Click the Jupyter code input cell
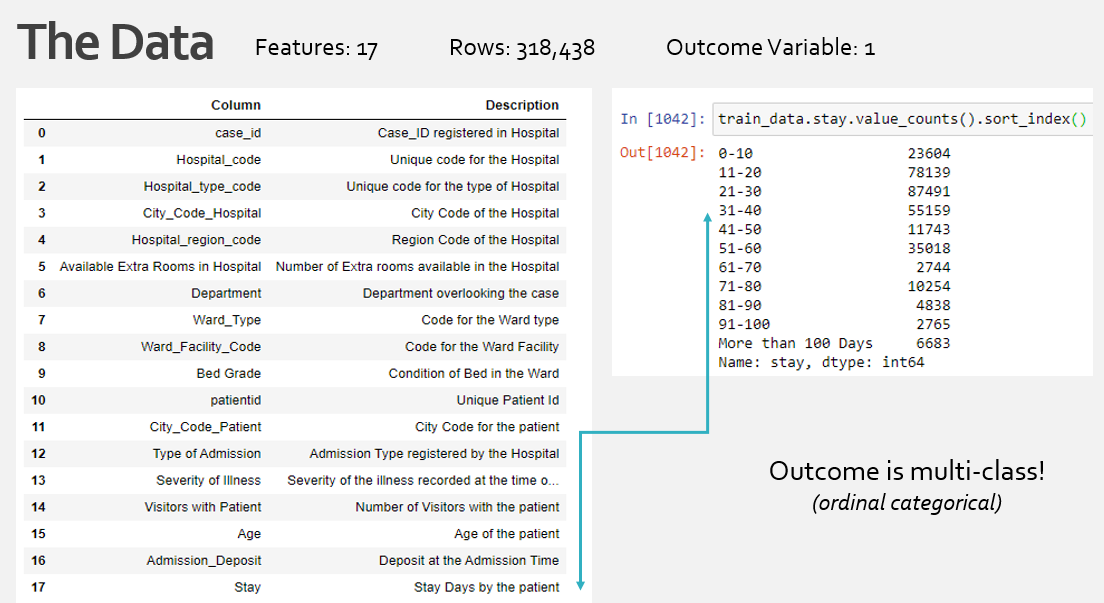The height and width of the screenshot is (603, 1104). [x=900, y=119]
